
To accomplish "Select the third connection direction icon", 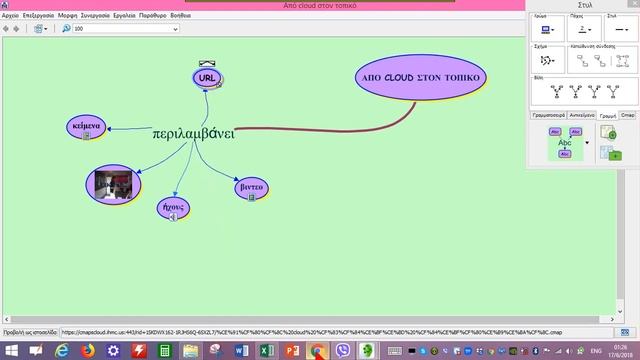I will coord(622,61).
